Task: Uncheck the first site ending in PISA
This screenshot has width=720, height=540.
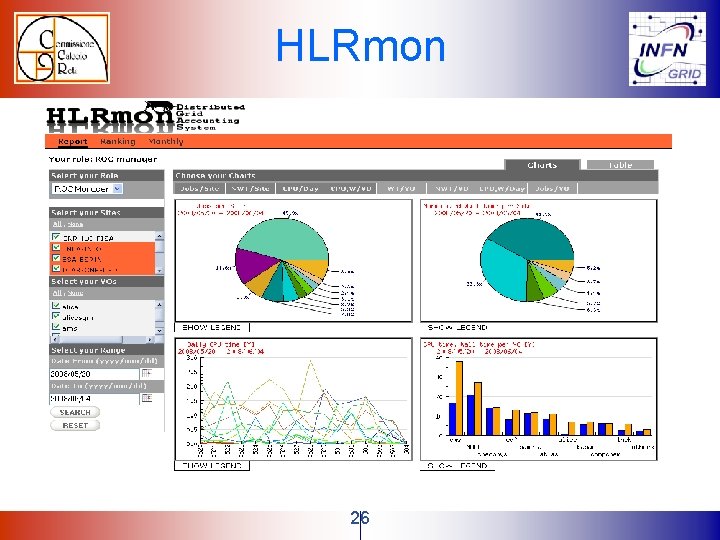Action: (x=56, y=237)
